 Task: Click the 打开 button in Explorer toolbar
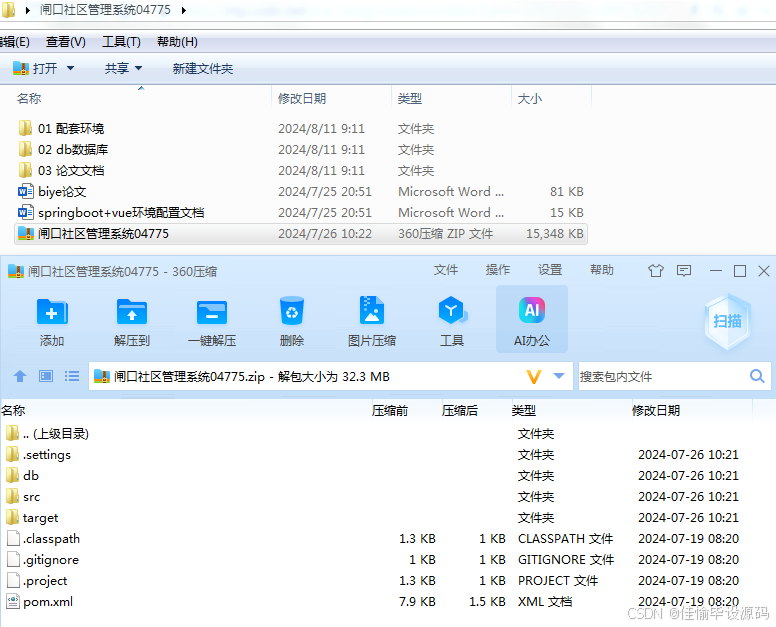click(36, 68)
